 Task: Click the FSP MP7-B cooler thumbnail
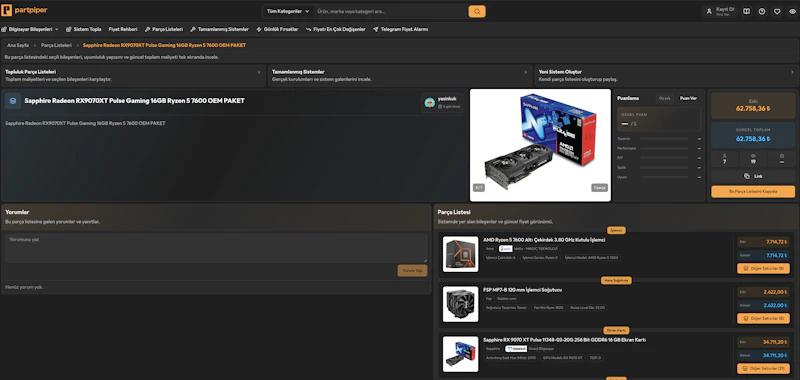coord(461,304)
